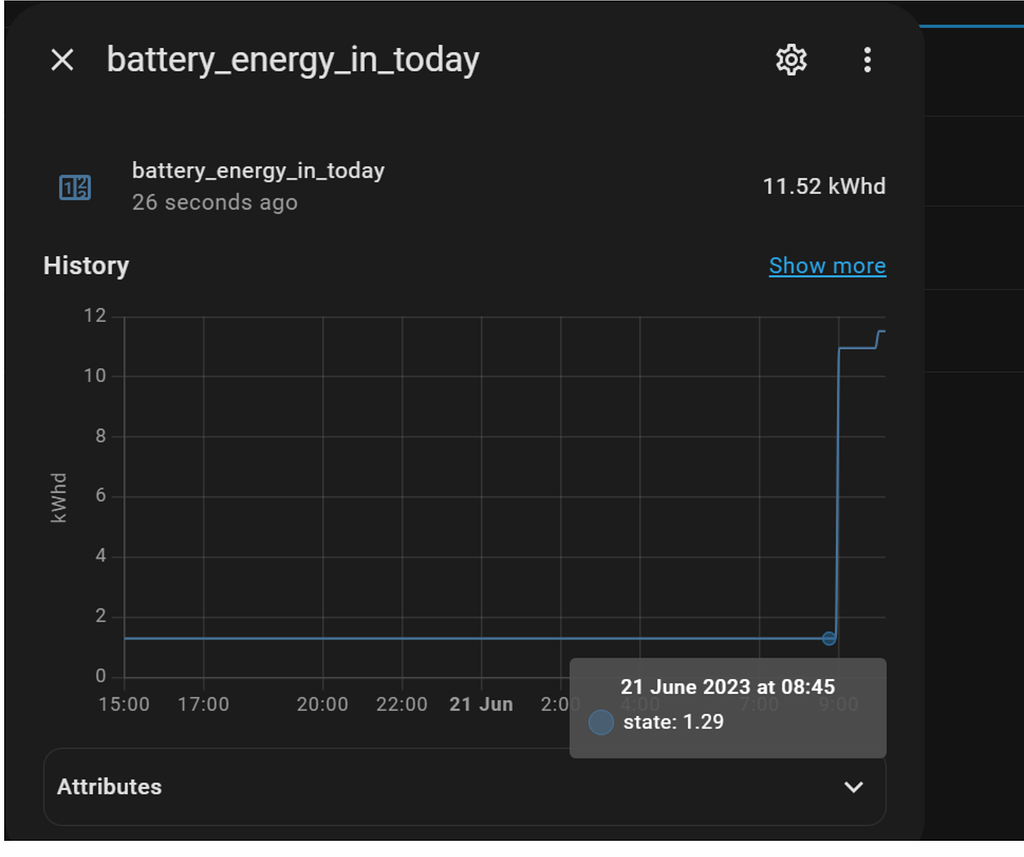Collapse the Attributes chevron
The height and width of the screenshot is (857, 1024).
point(853,788)
